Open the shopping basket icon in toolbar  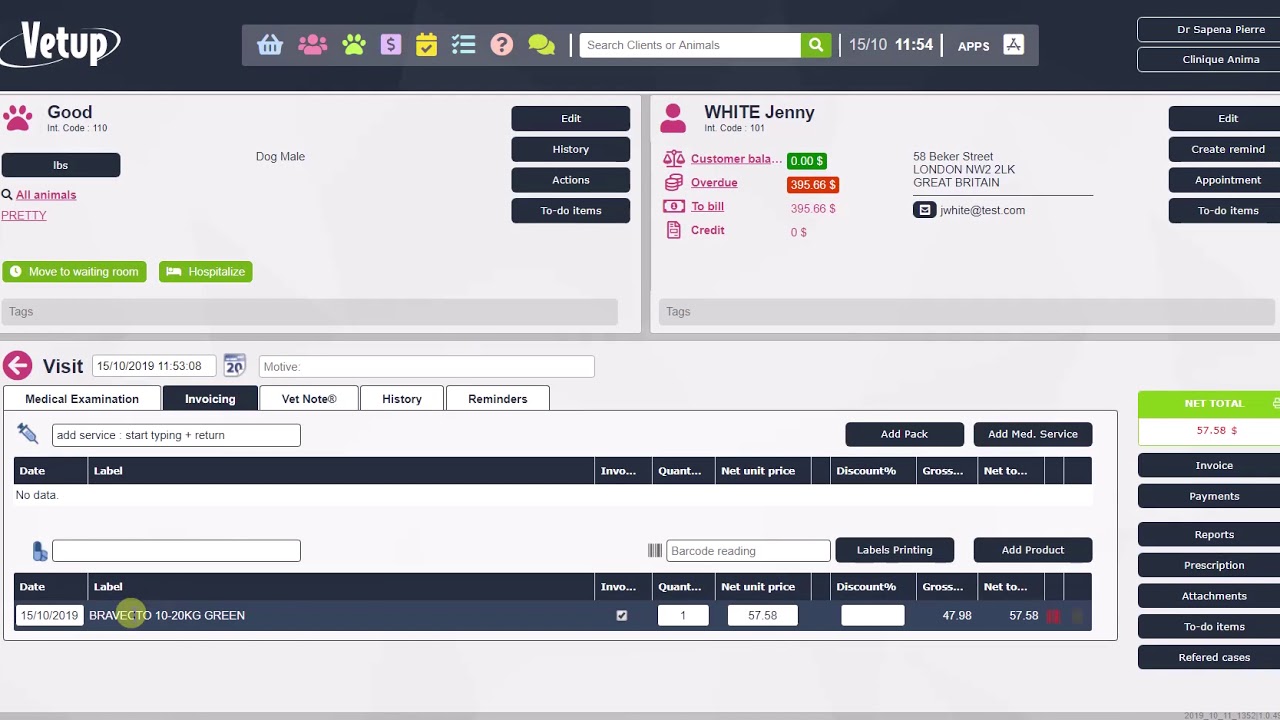[269, 45]
